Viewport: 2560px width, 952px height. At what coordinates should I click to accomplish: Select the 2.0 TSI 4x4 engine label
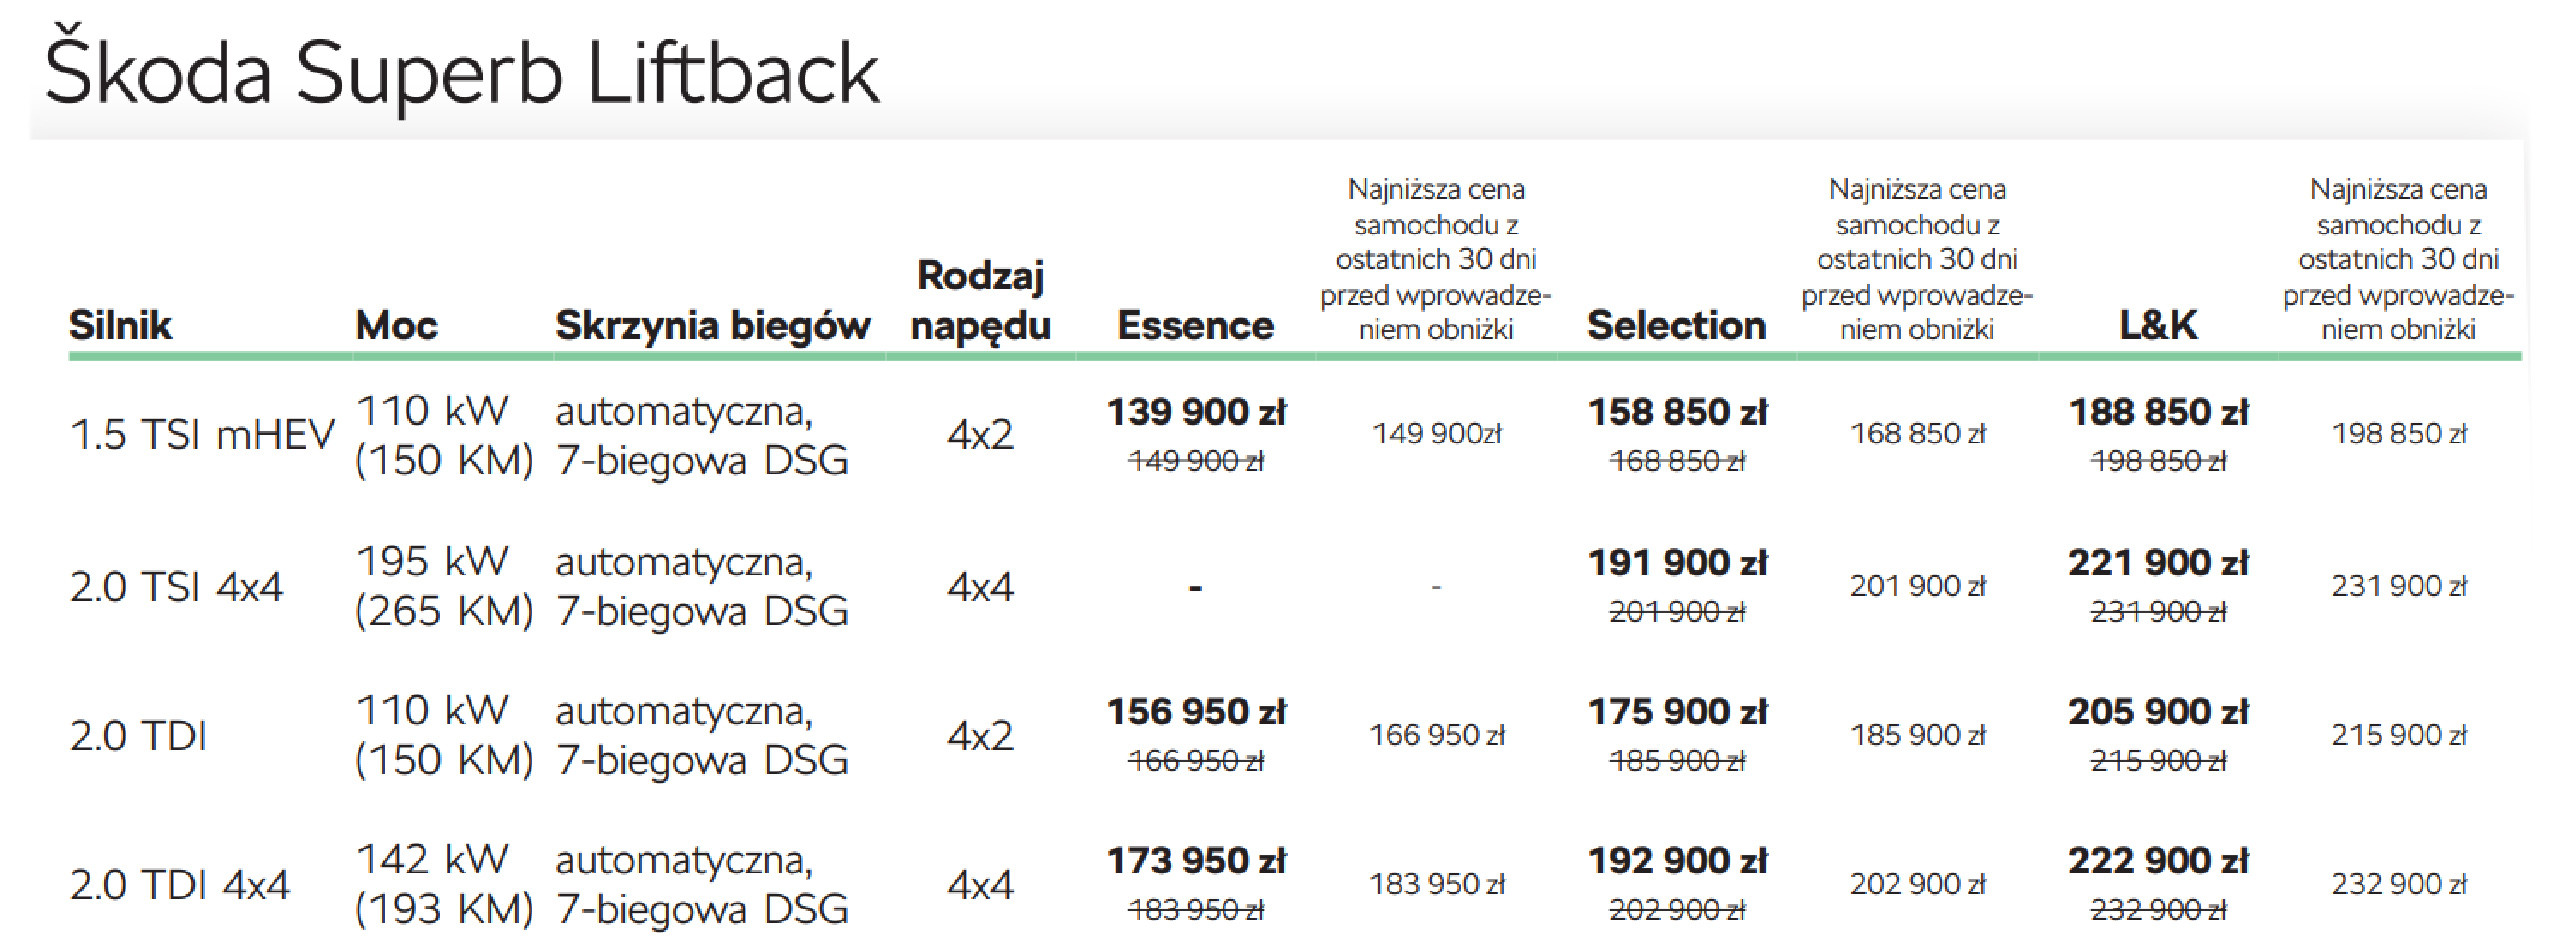[x=176, y=586]
